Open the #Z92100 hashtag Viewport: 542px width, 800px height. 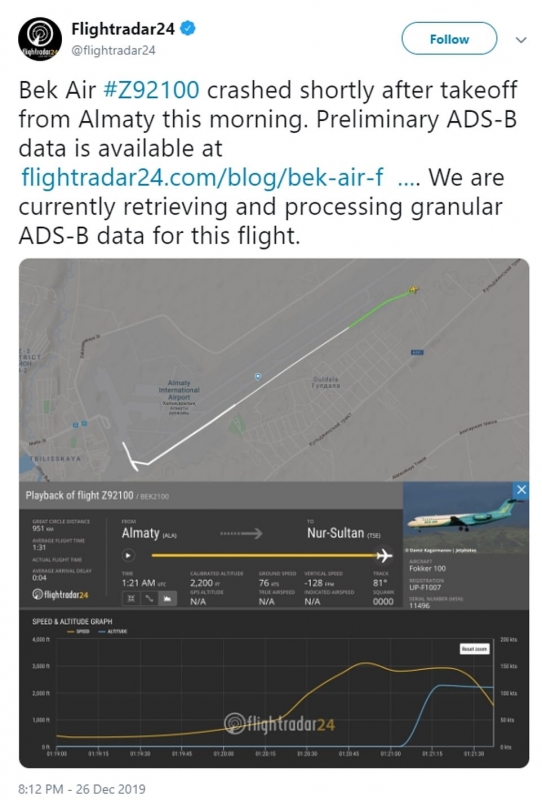(151, 90)
